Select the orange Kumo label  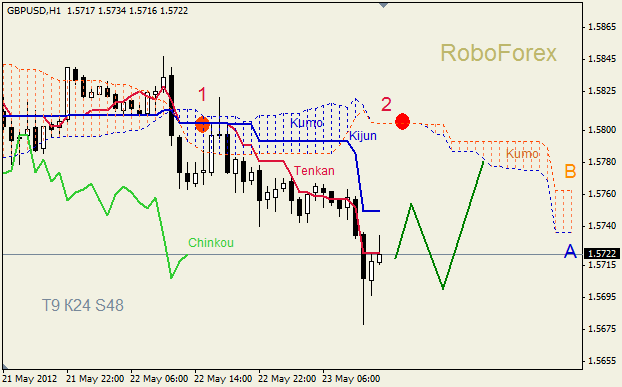point(522,153)
